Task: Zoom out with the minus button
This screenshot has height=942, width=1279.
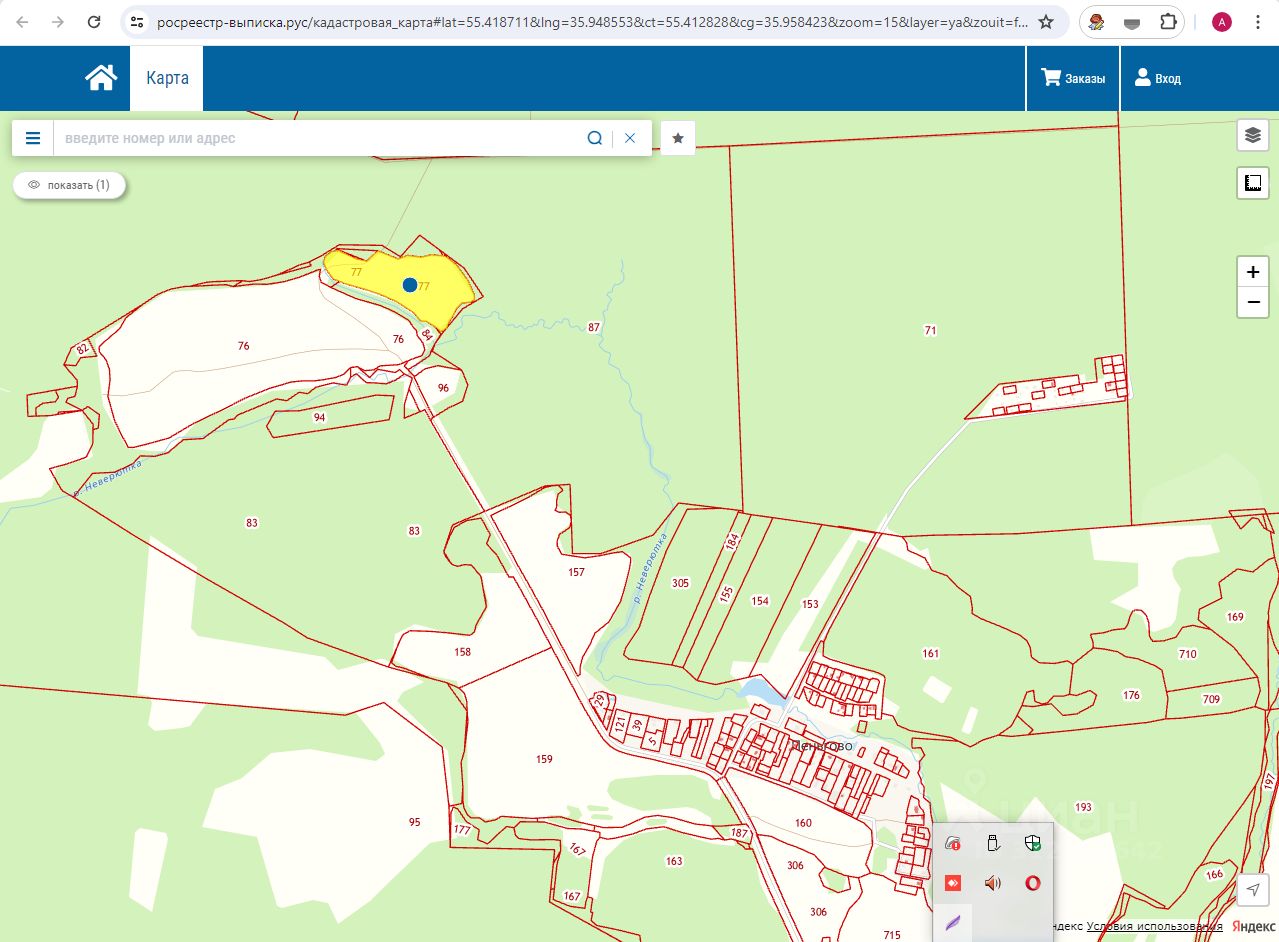Action: (x=1252, y=302)
